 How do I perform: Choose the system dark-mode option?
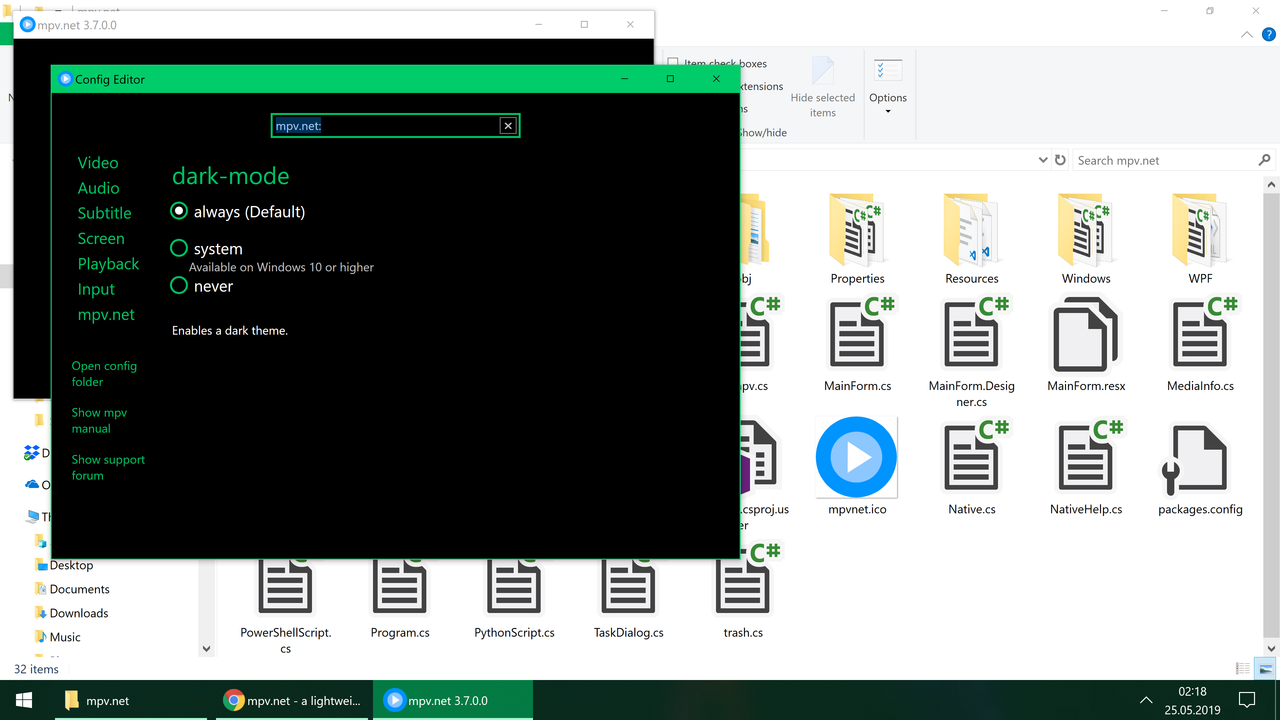(179, 248)
